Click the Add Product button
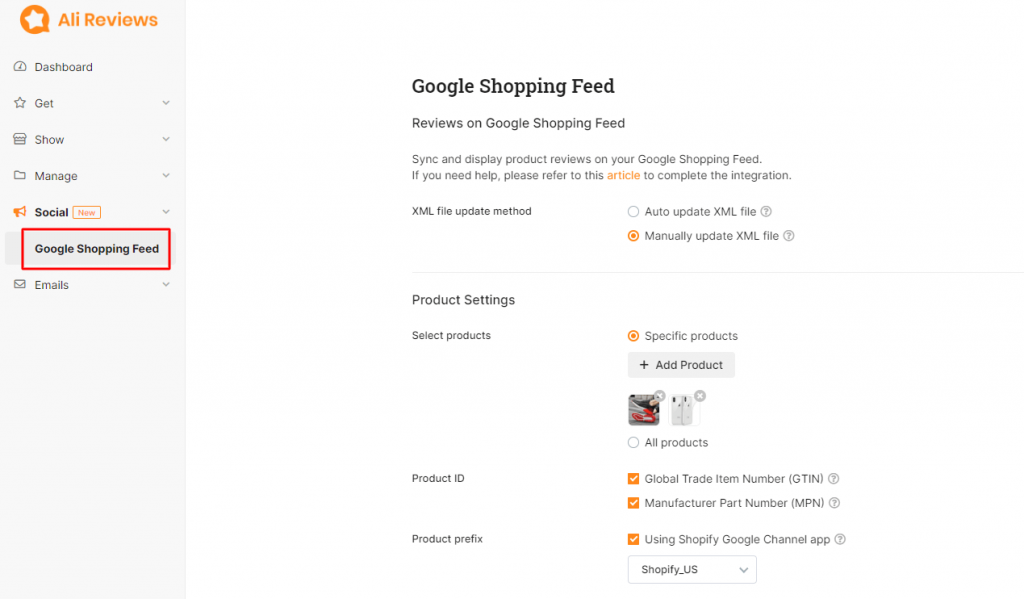Screen dimensions: 1024x599 (681, 365)
